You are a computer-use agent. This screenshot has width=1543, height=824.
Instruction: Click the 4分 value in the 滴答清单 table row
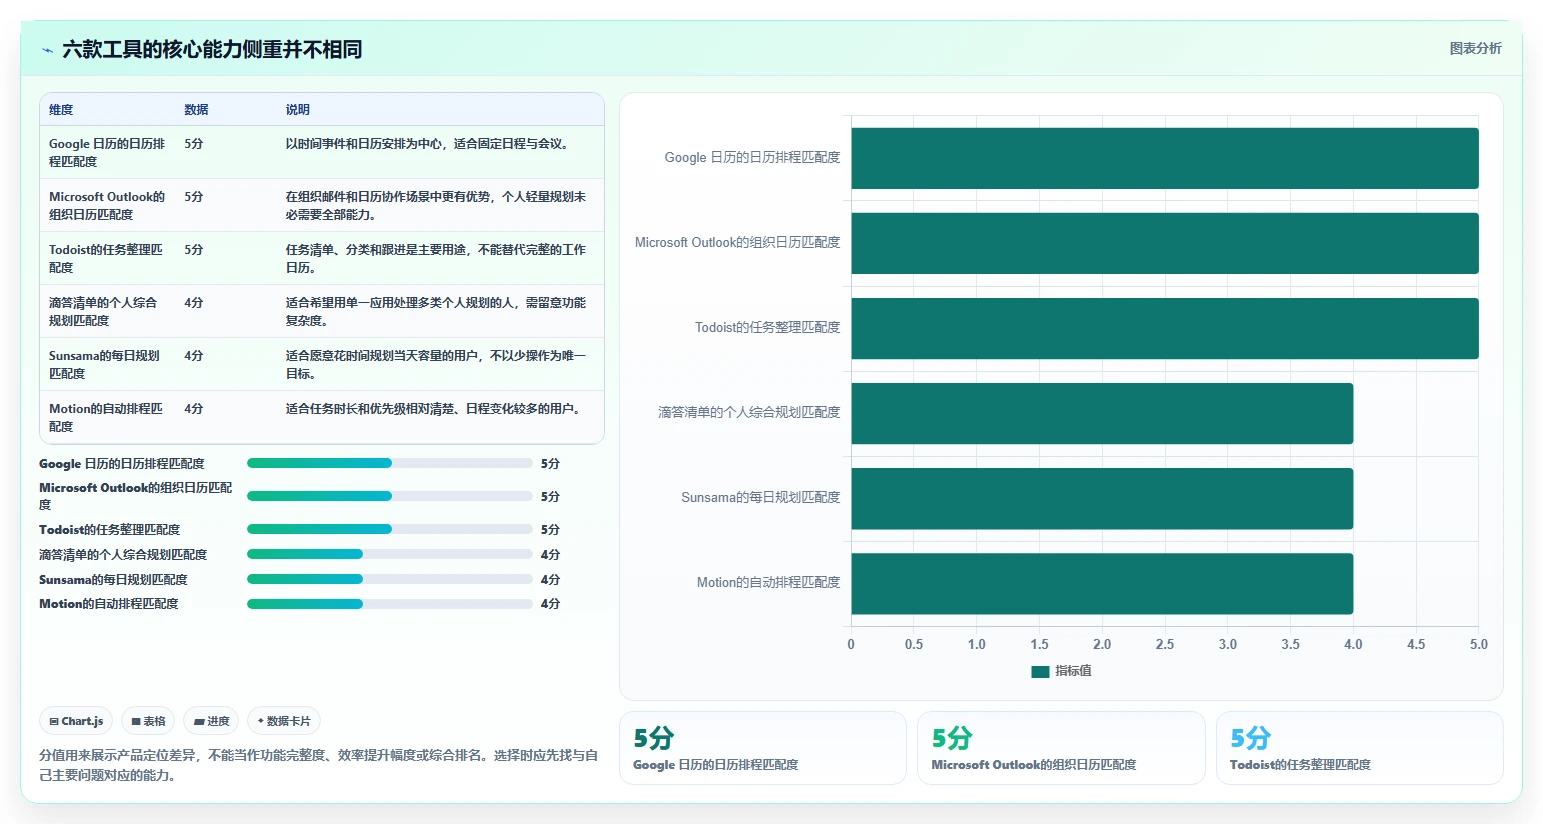[x=194, y=303]
